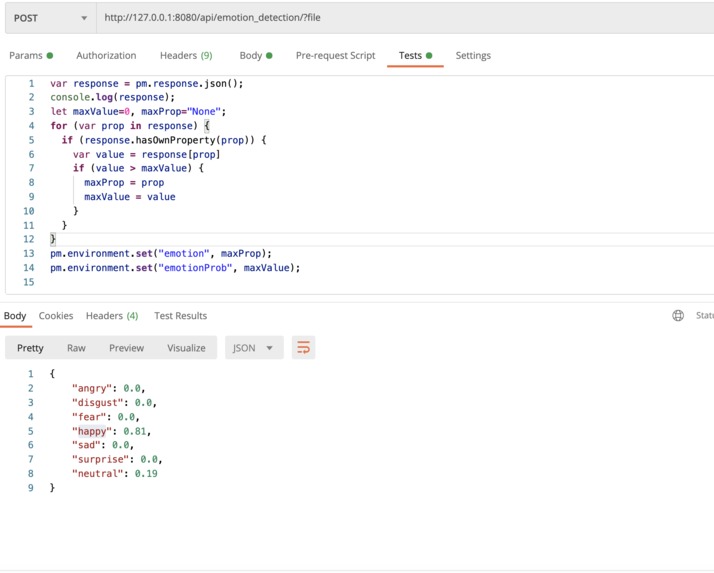Click the hasOwnProperty(prop) line

[x=164, y=140]
